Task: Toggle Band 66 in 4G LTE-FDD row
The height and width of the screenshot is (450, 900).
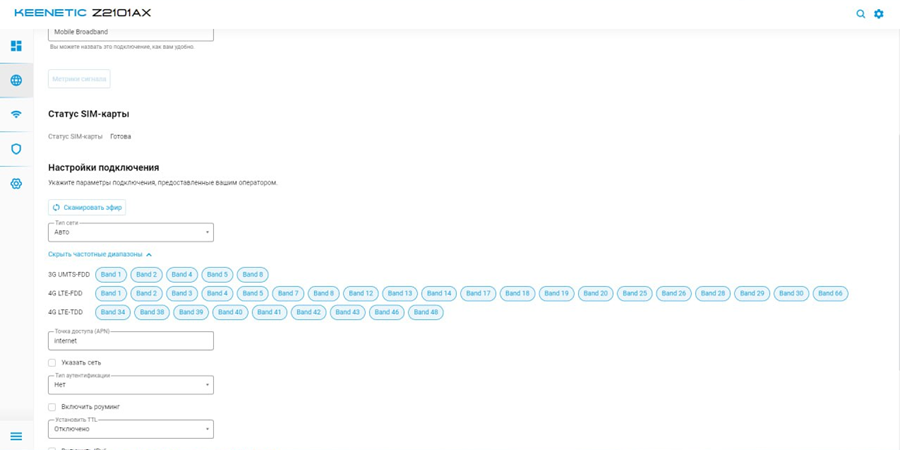Action: point(830,293)
